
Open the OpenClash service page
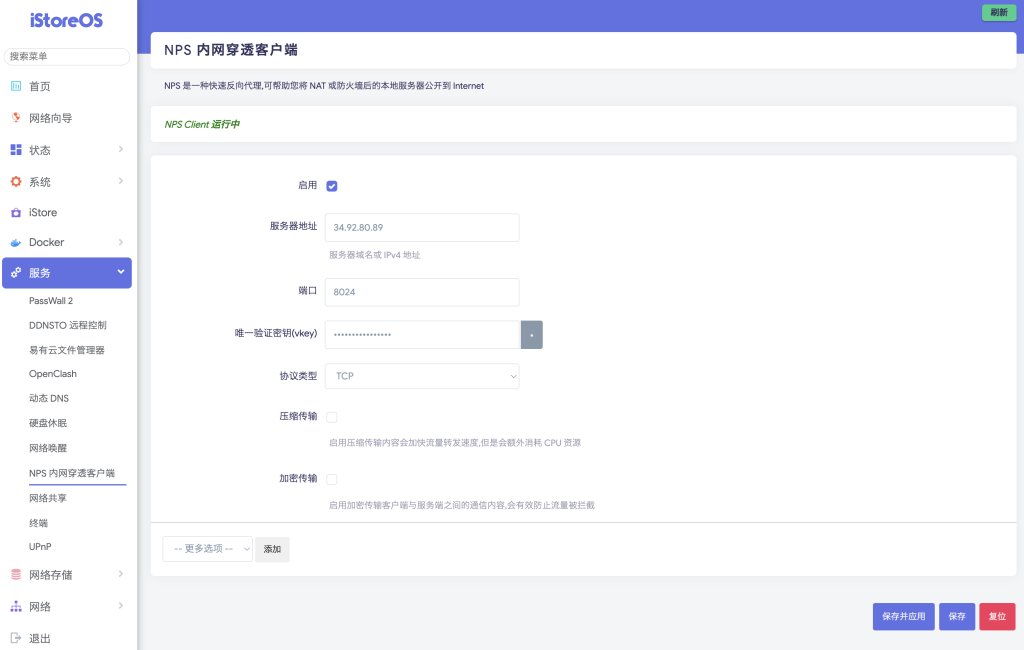[53, 374]
